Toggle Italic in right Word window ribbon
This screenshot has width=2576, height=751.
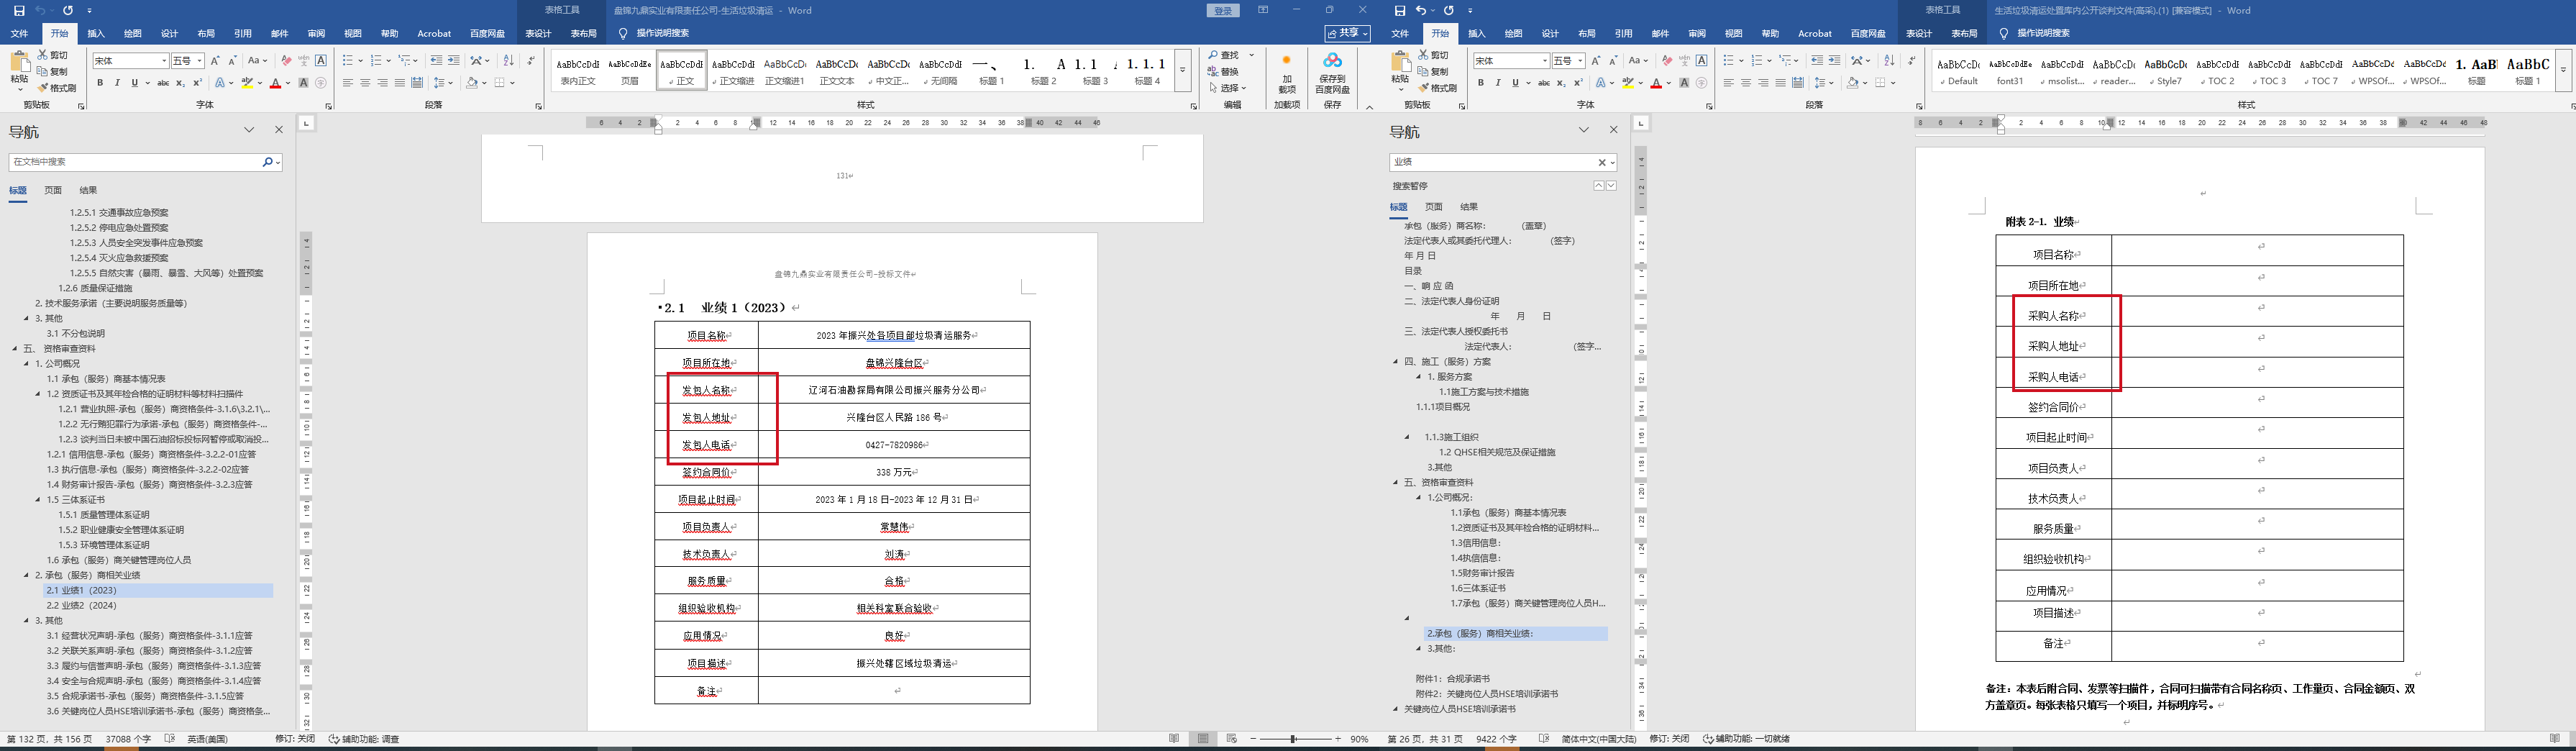[x=1498, y=83]
